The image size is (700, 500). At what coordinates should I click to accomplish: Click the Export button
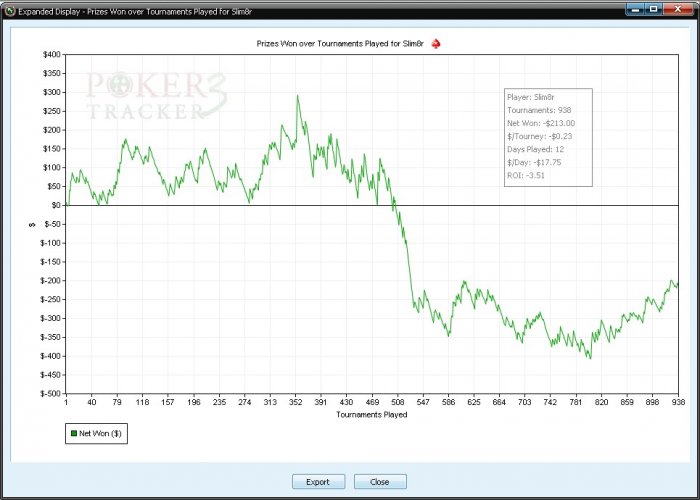click(318, 482)
